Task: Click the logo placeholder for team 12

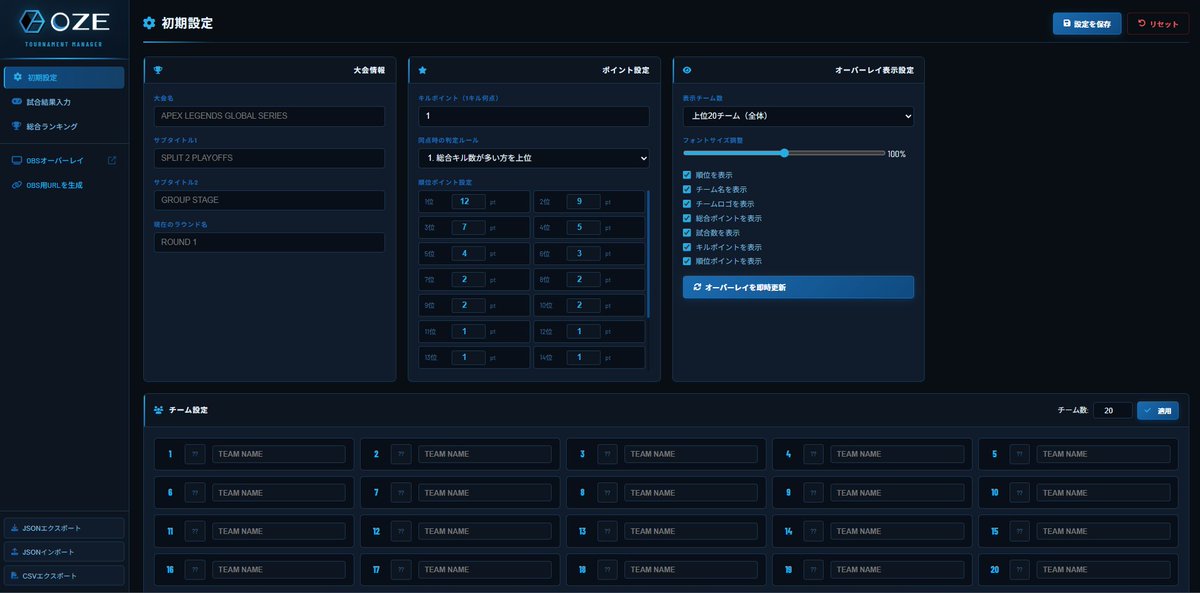Action: pos(401,531)
